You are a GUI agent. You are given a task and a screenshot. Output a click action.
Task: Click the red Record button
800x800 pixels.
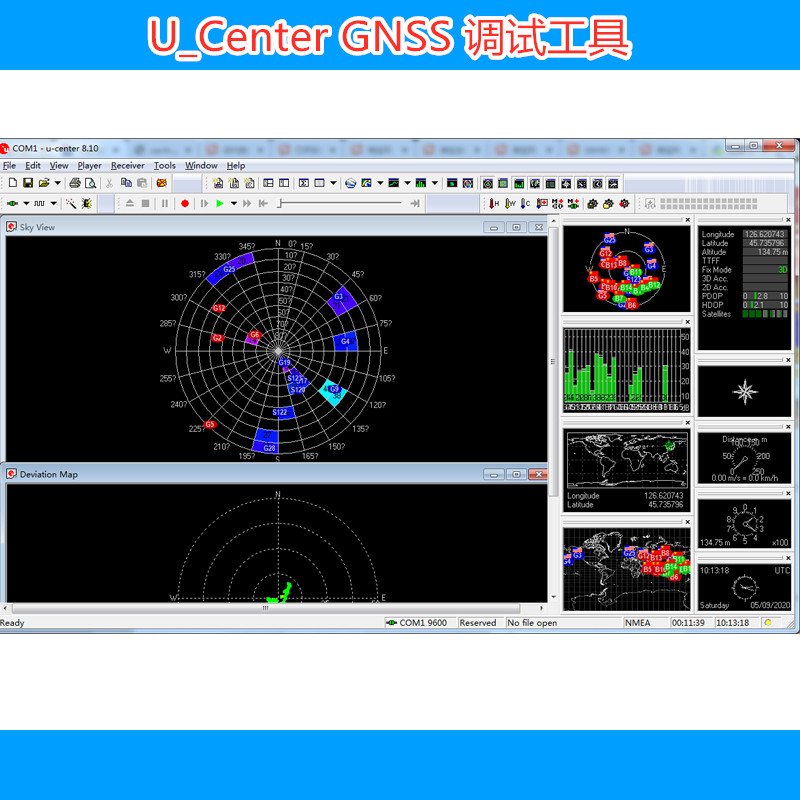[185, 204]
